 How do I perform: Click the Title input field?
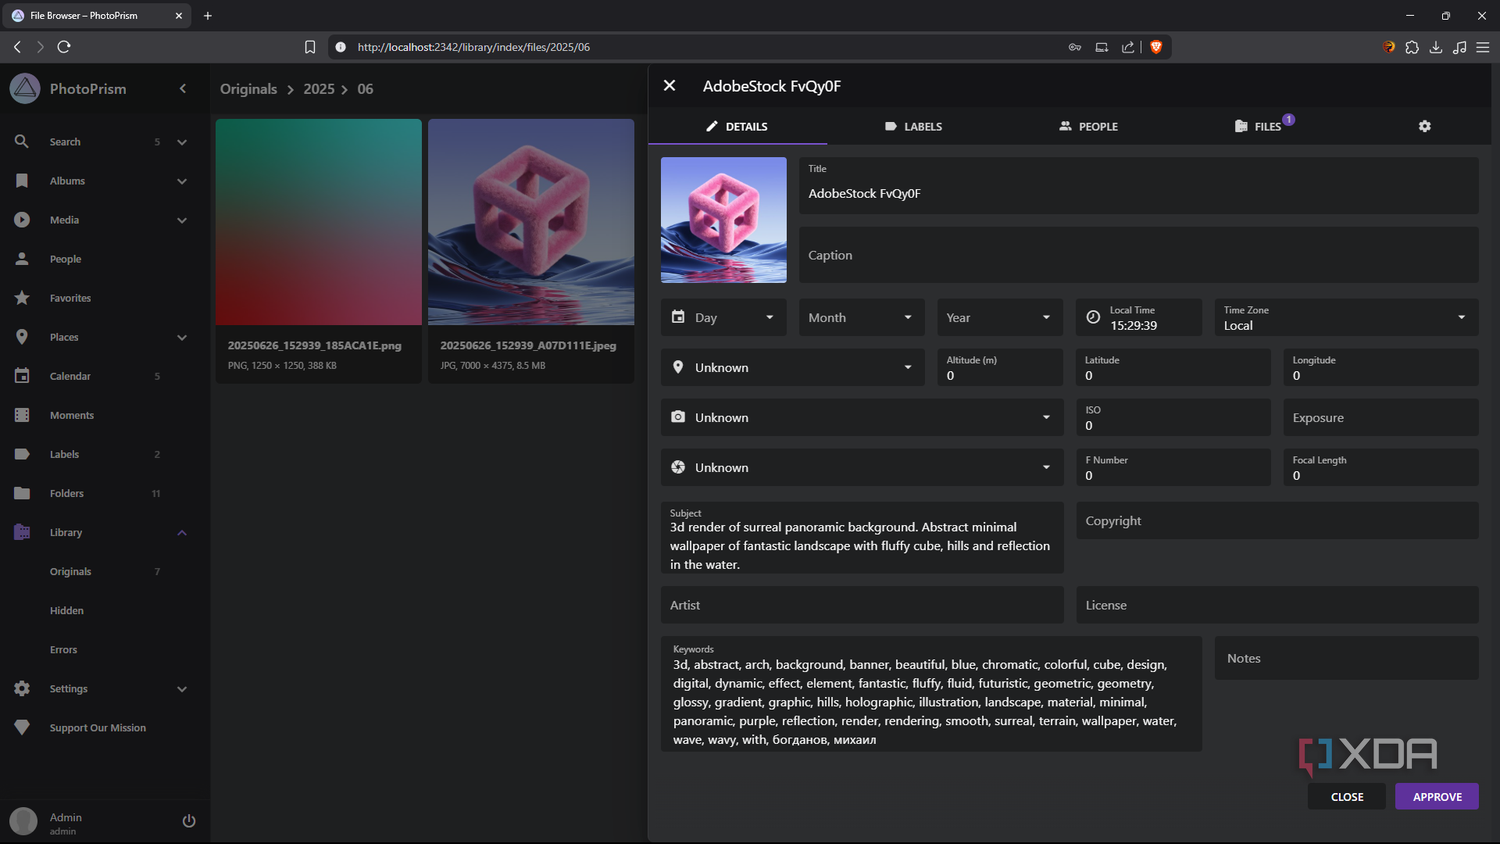[x=1138, y=185]
